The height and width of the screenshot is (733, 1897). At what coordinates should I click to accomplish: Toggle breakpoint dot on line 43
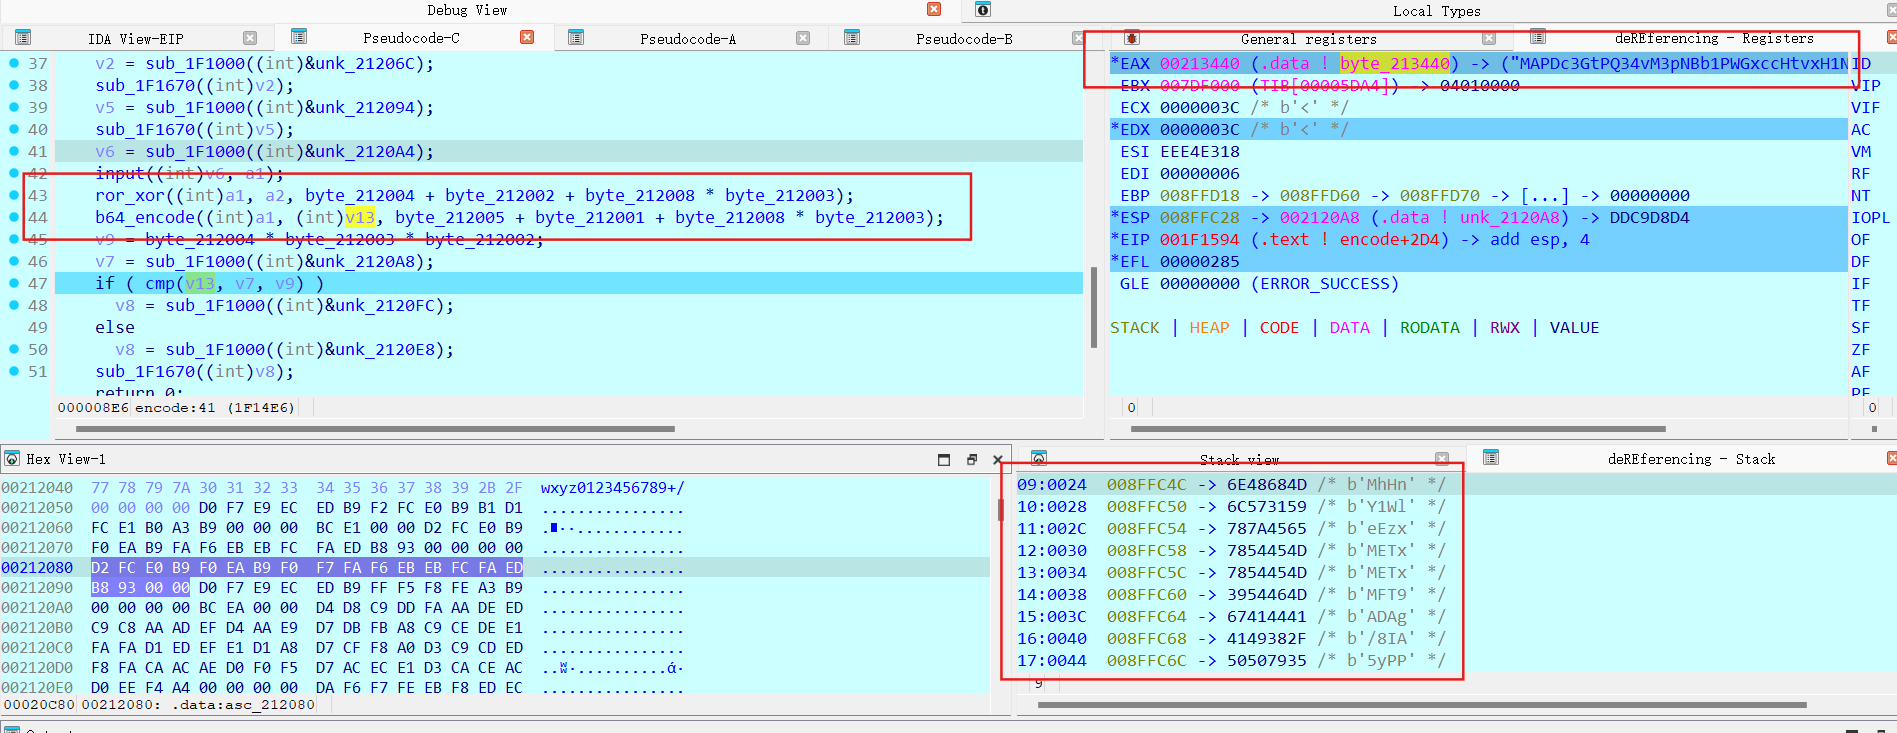[14, 195]
